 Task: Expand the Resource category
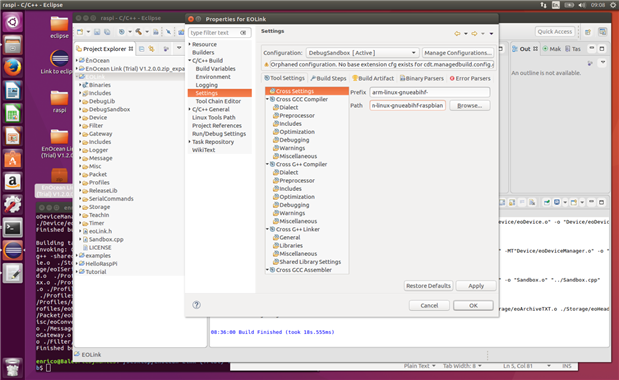190,44
